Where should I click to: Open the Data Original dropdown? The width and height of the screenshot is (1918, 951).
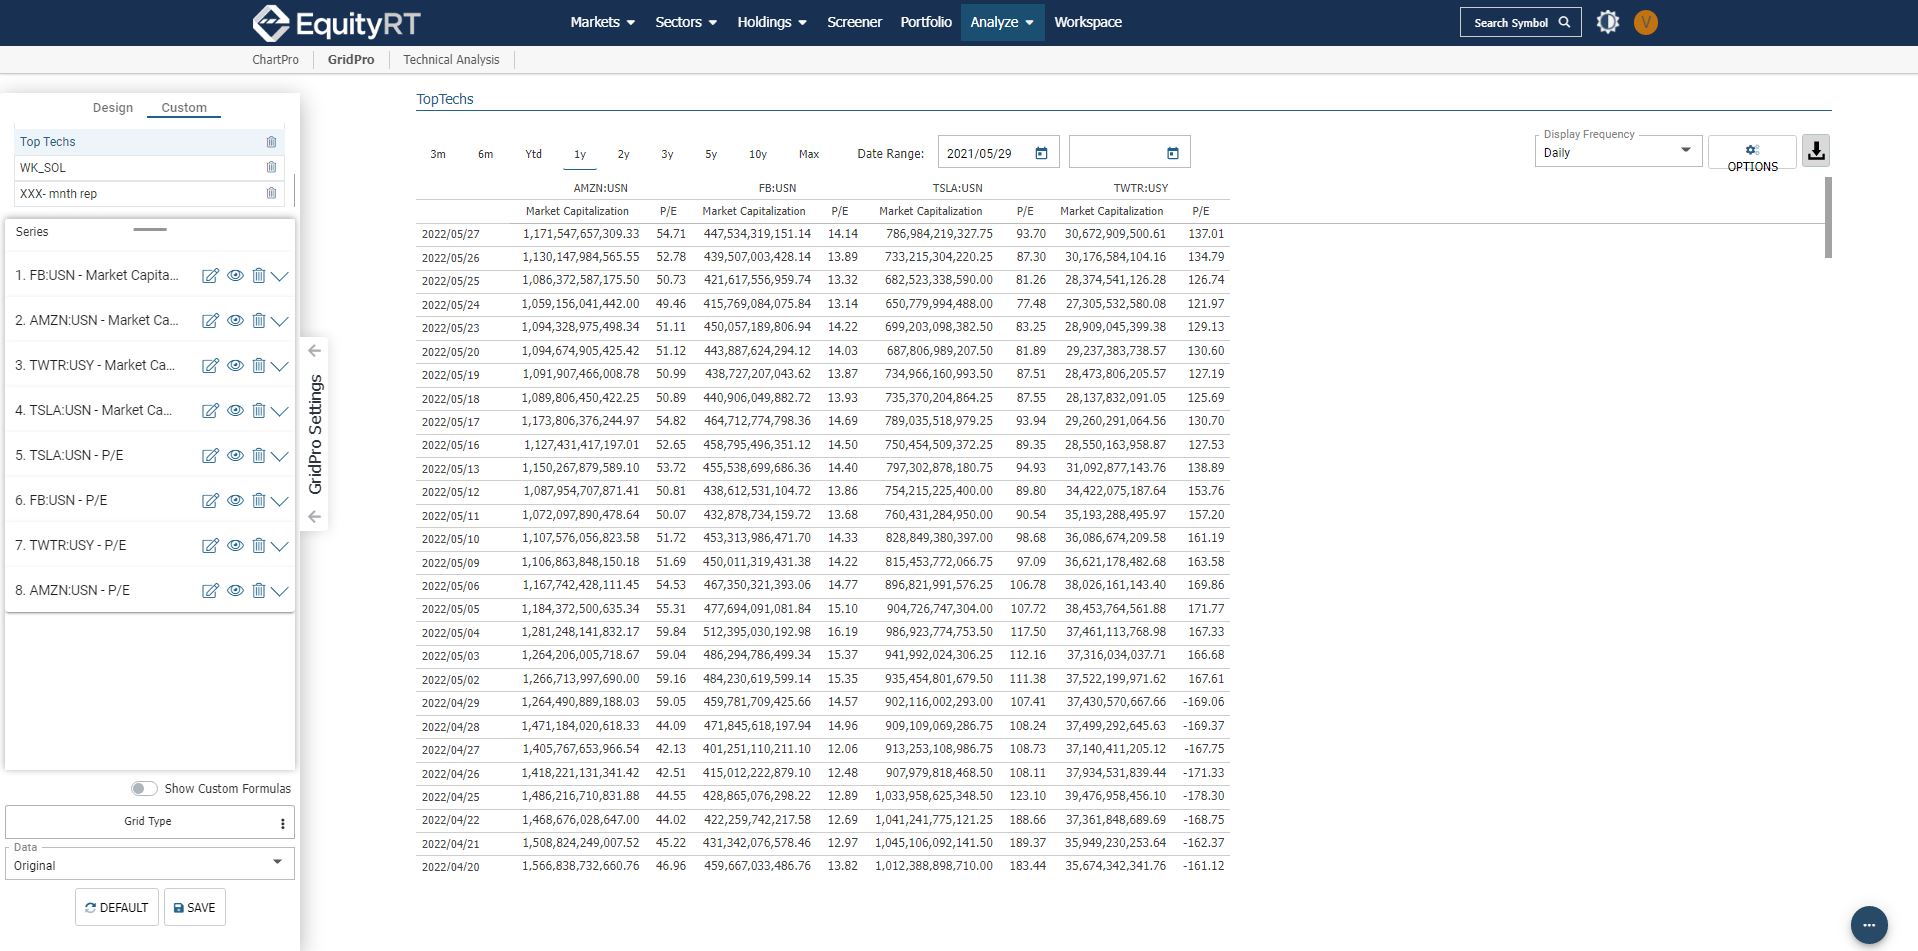(x=149, y=864)
